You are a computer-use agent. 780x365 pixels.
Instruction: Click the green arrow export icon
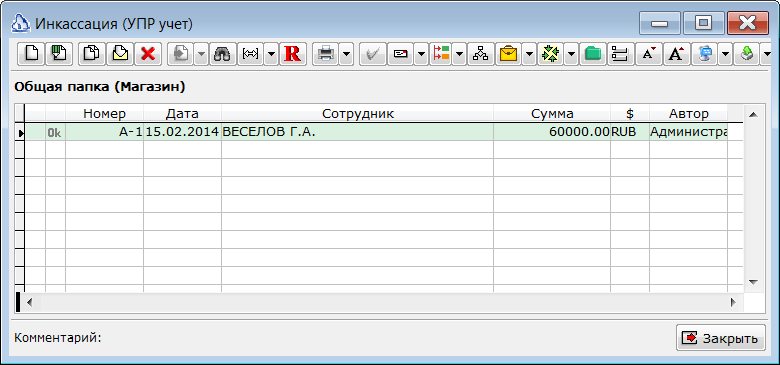coord(746,54)
